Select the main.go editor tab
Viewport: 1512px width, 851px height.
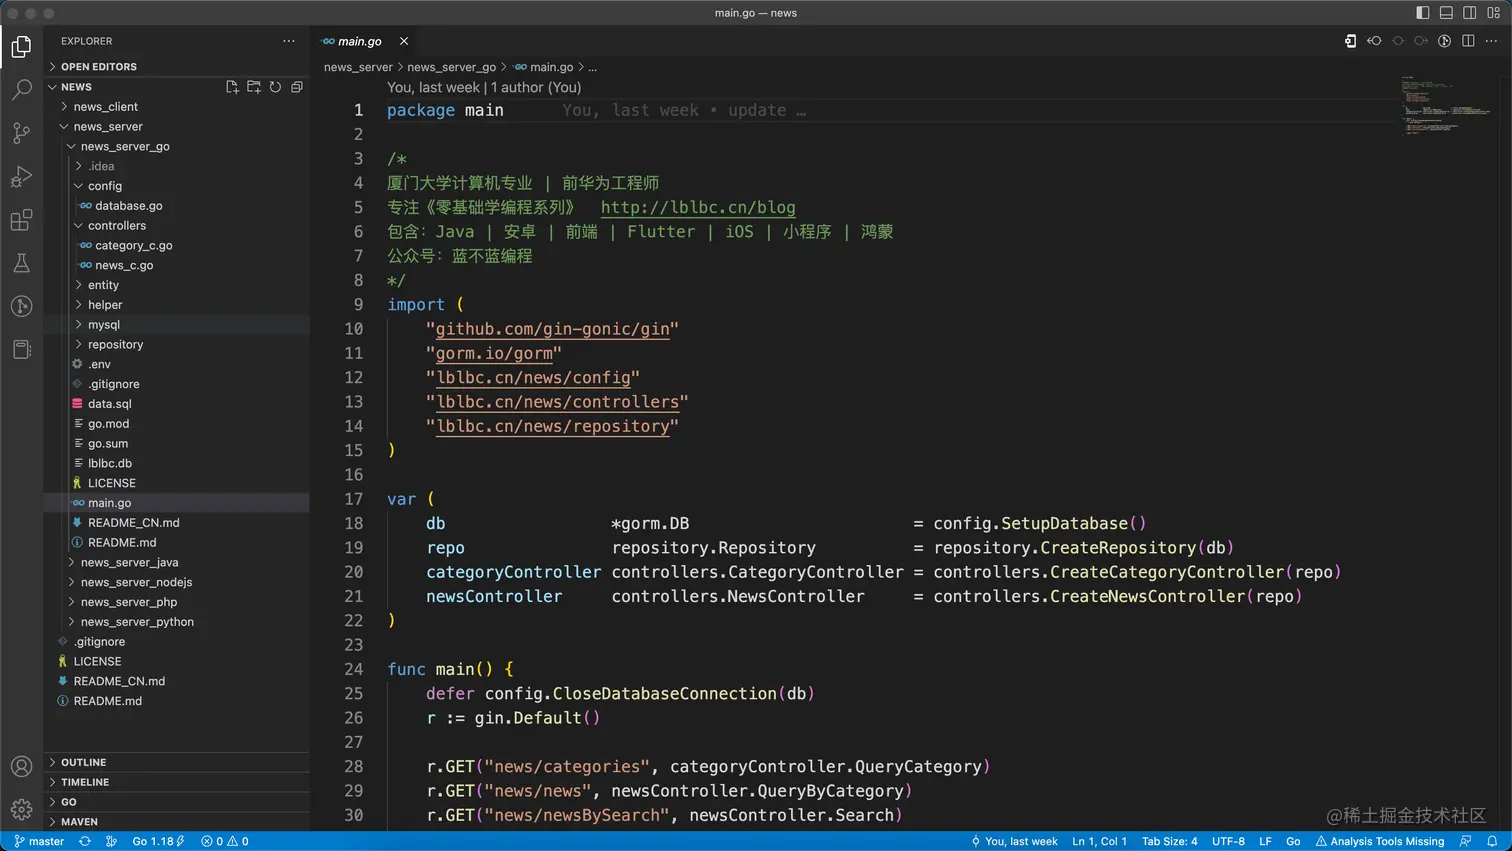click(360, 41)
